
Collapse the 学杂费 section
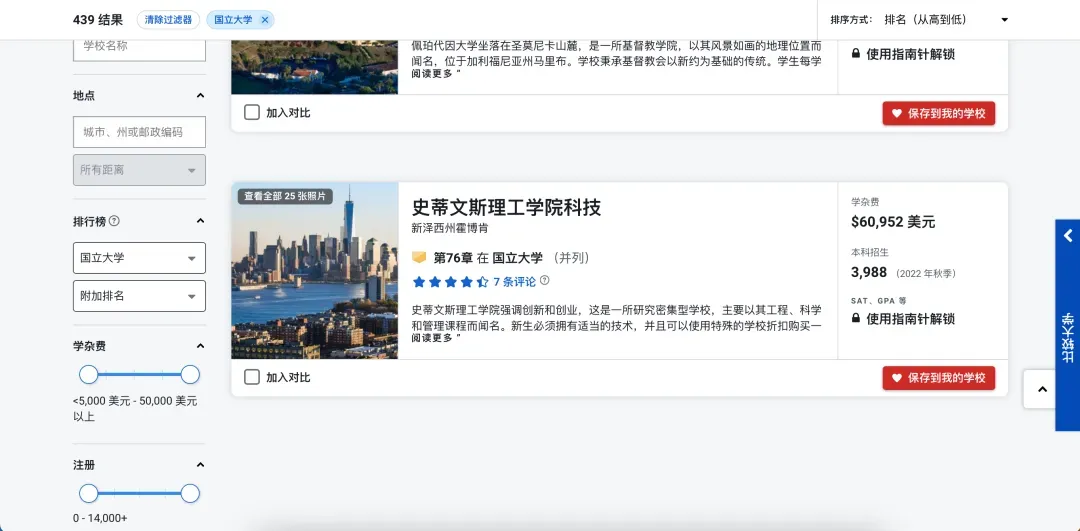(x=200, y=346)
